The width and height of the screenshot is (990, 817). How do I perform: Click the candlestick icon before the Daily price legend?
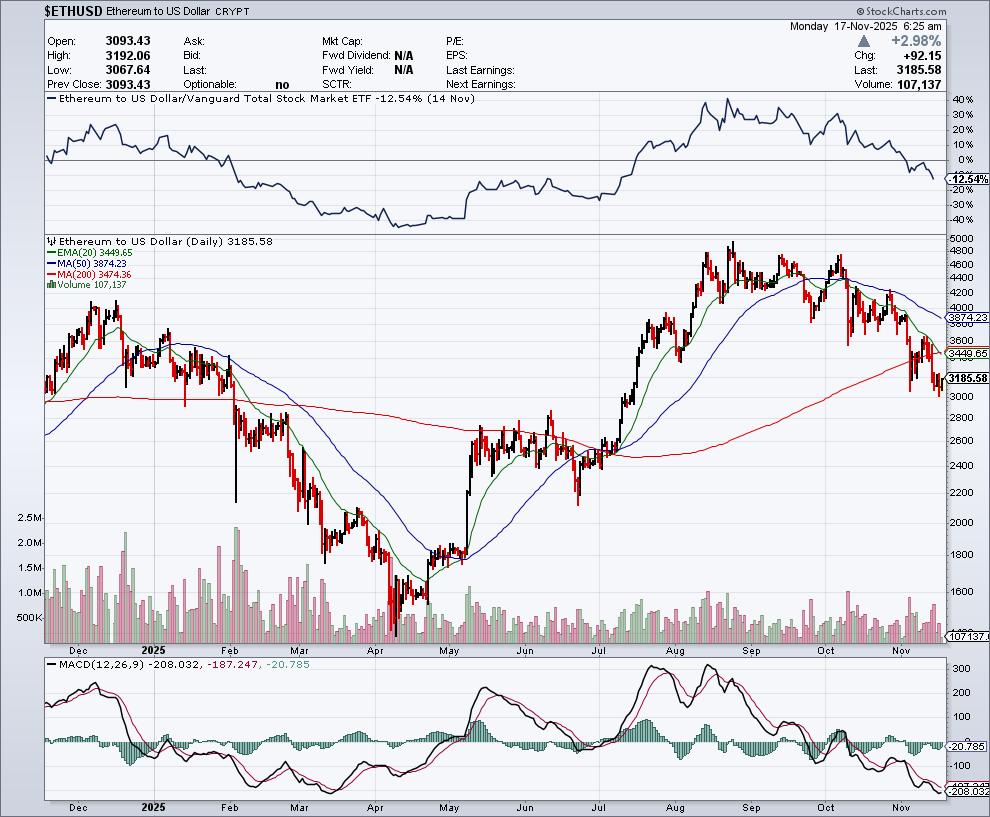tap(52, 241)
